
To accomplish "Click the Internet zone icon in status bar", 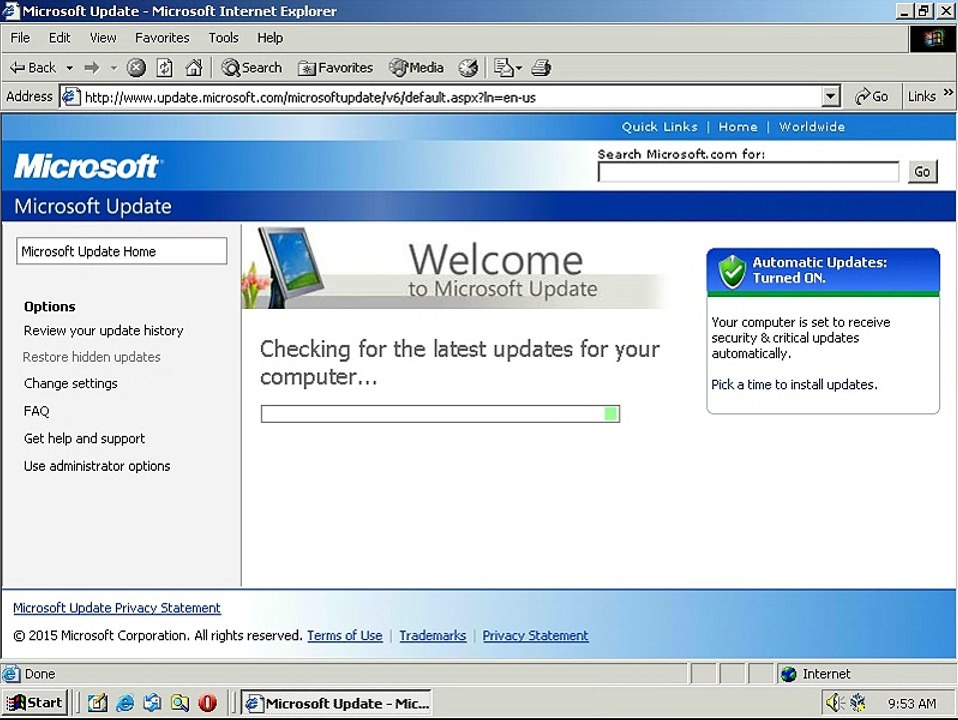I will coord(789,674).
